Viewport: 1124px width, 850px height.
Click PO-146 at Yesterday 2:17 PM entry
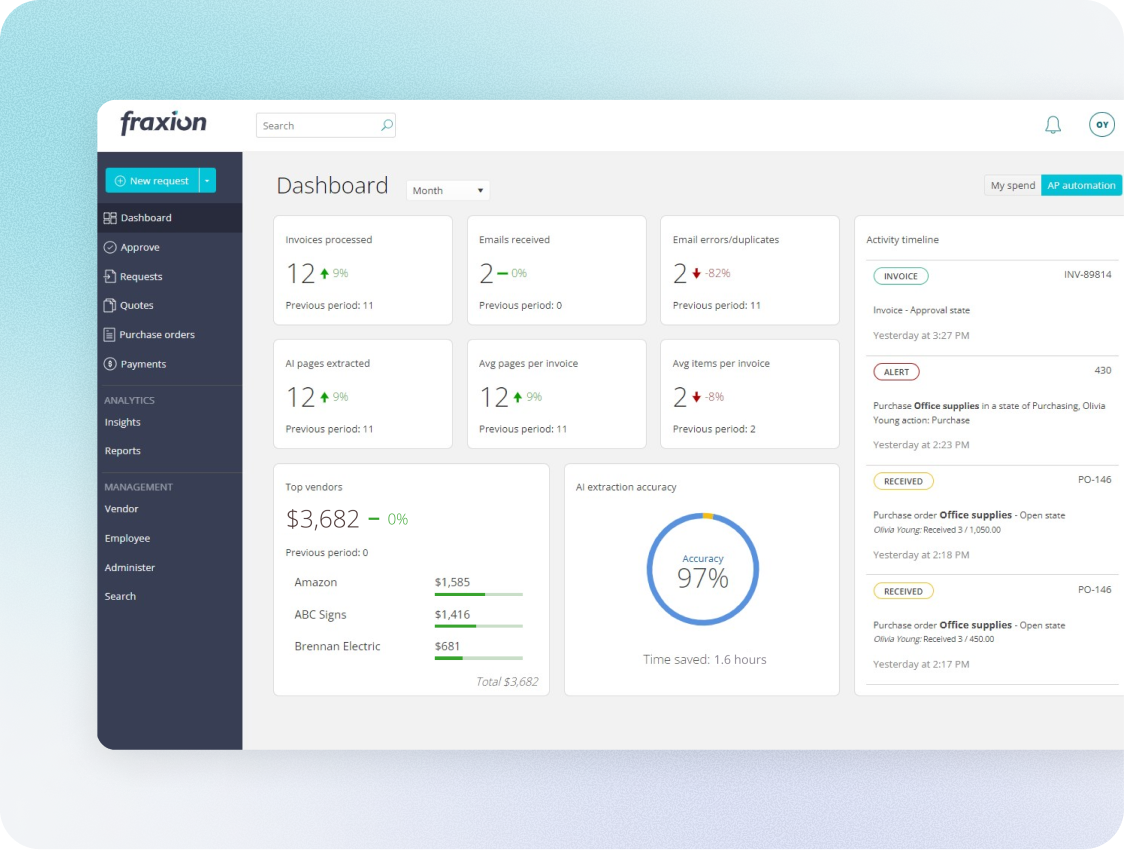click(x=1095, y=589)
